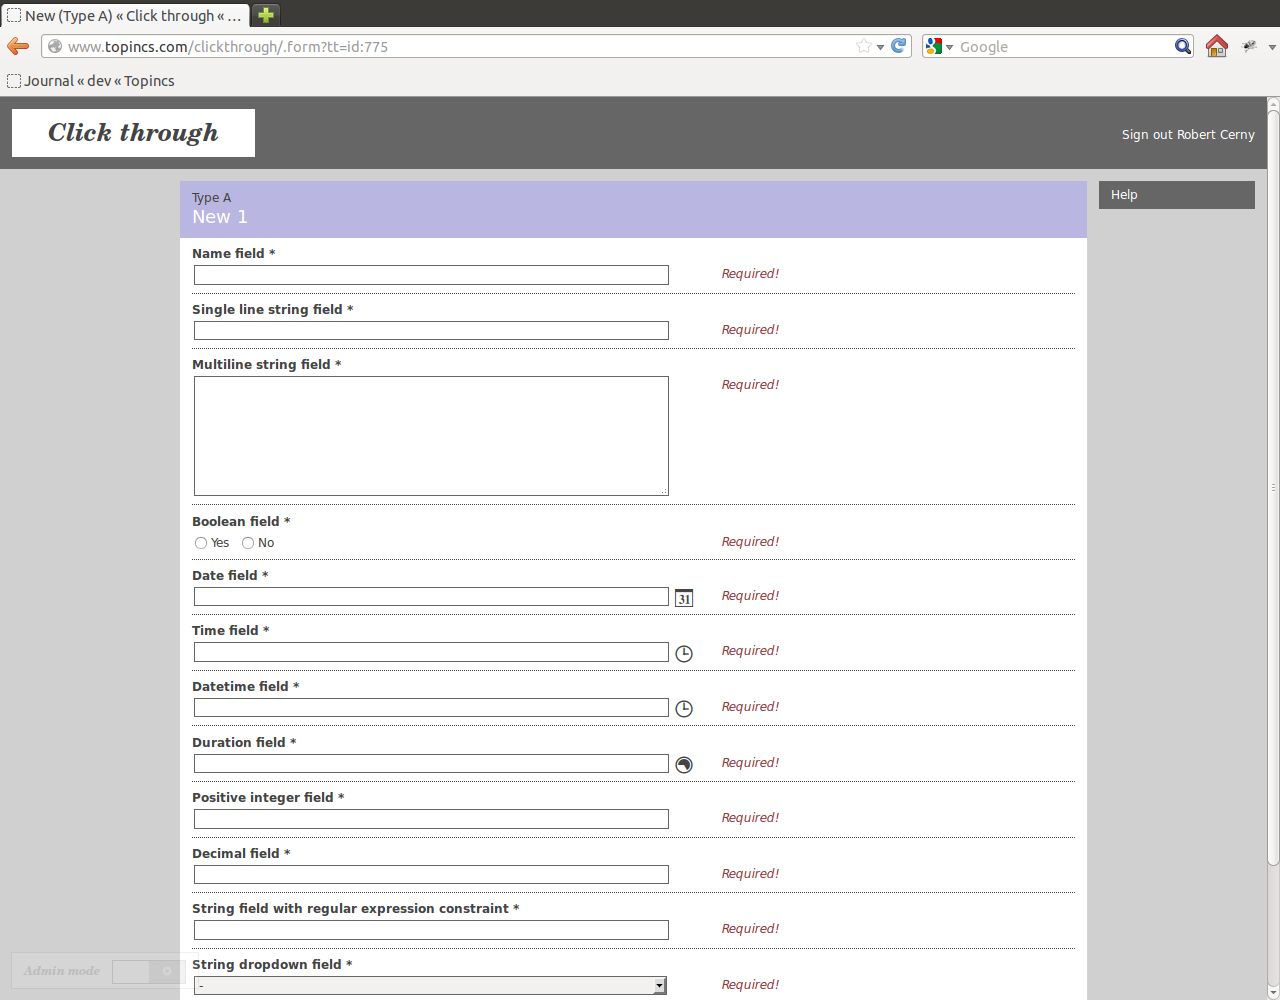Image resolution: width=1280 pixels, height=1000 pixels.
Task: Open the search engine selector dropdown
Action: [939, 46]
